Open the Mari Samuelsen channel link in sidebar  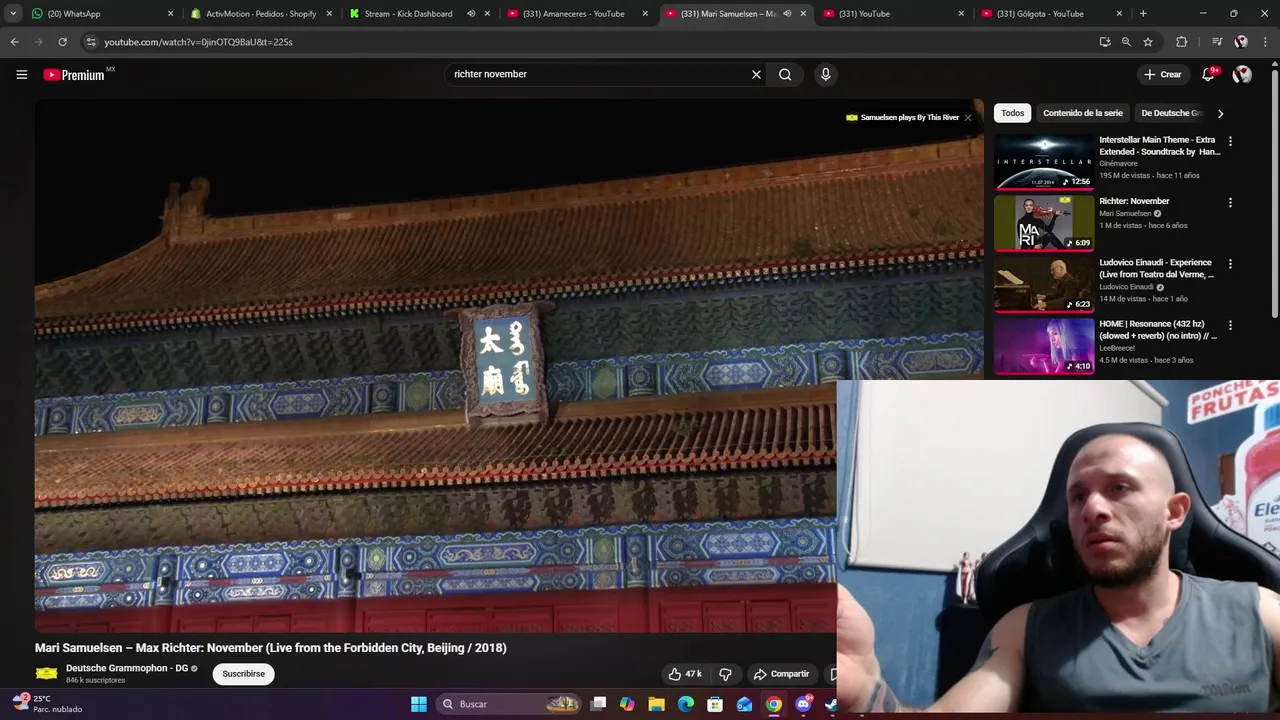click(1125, 213)
